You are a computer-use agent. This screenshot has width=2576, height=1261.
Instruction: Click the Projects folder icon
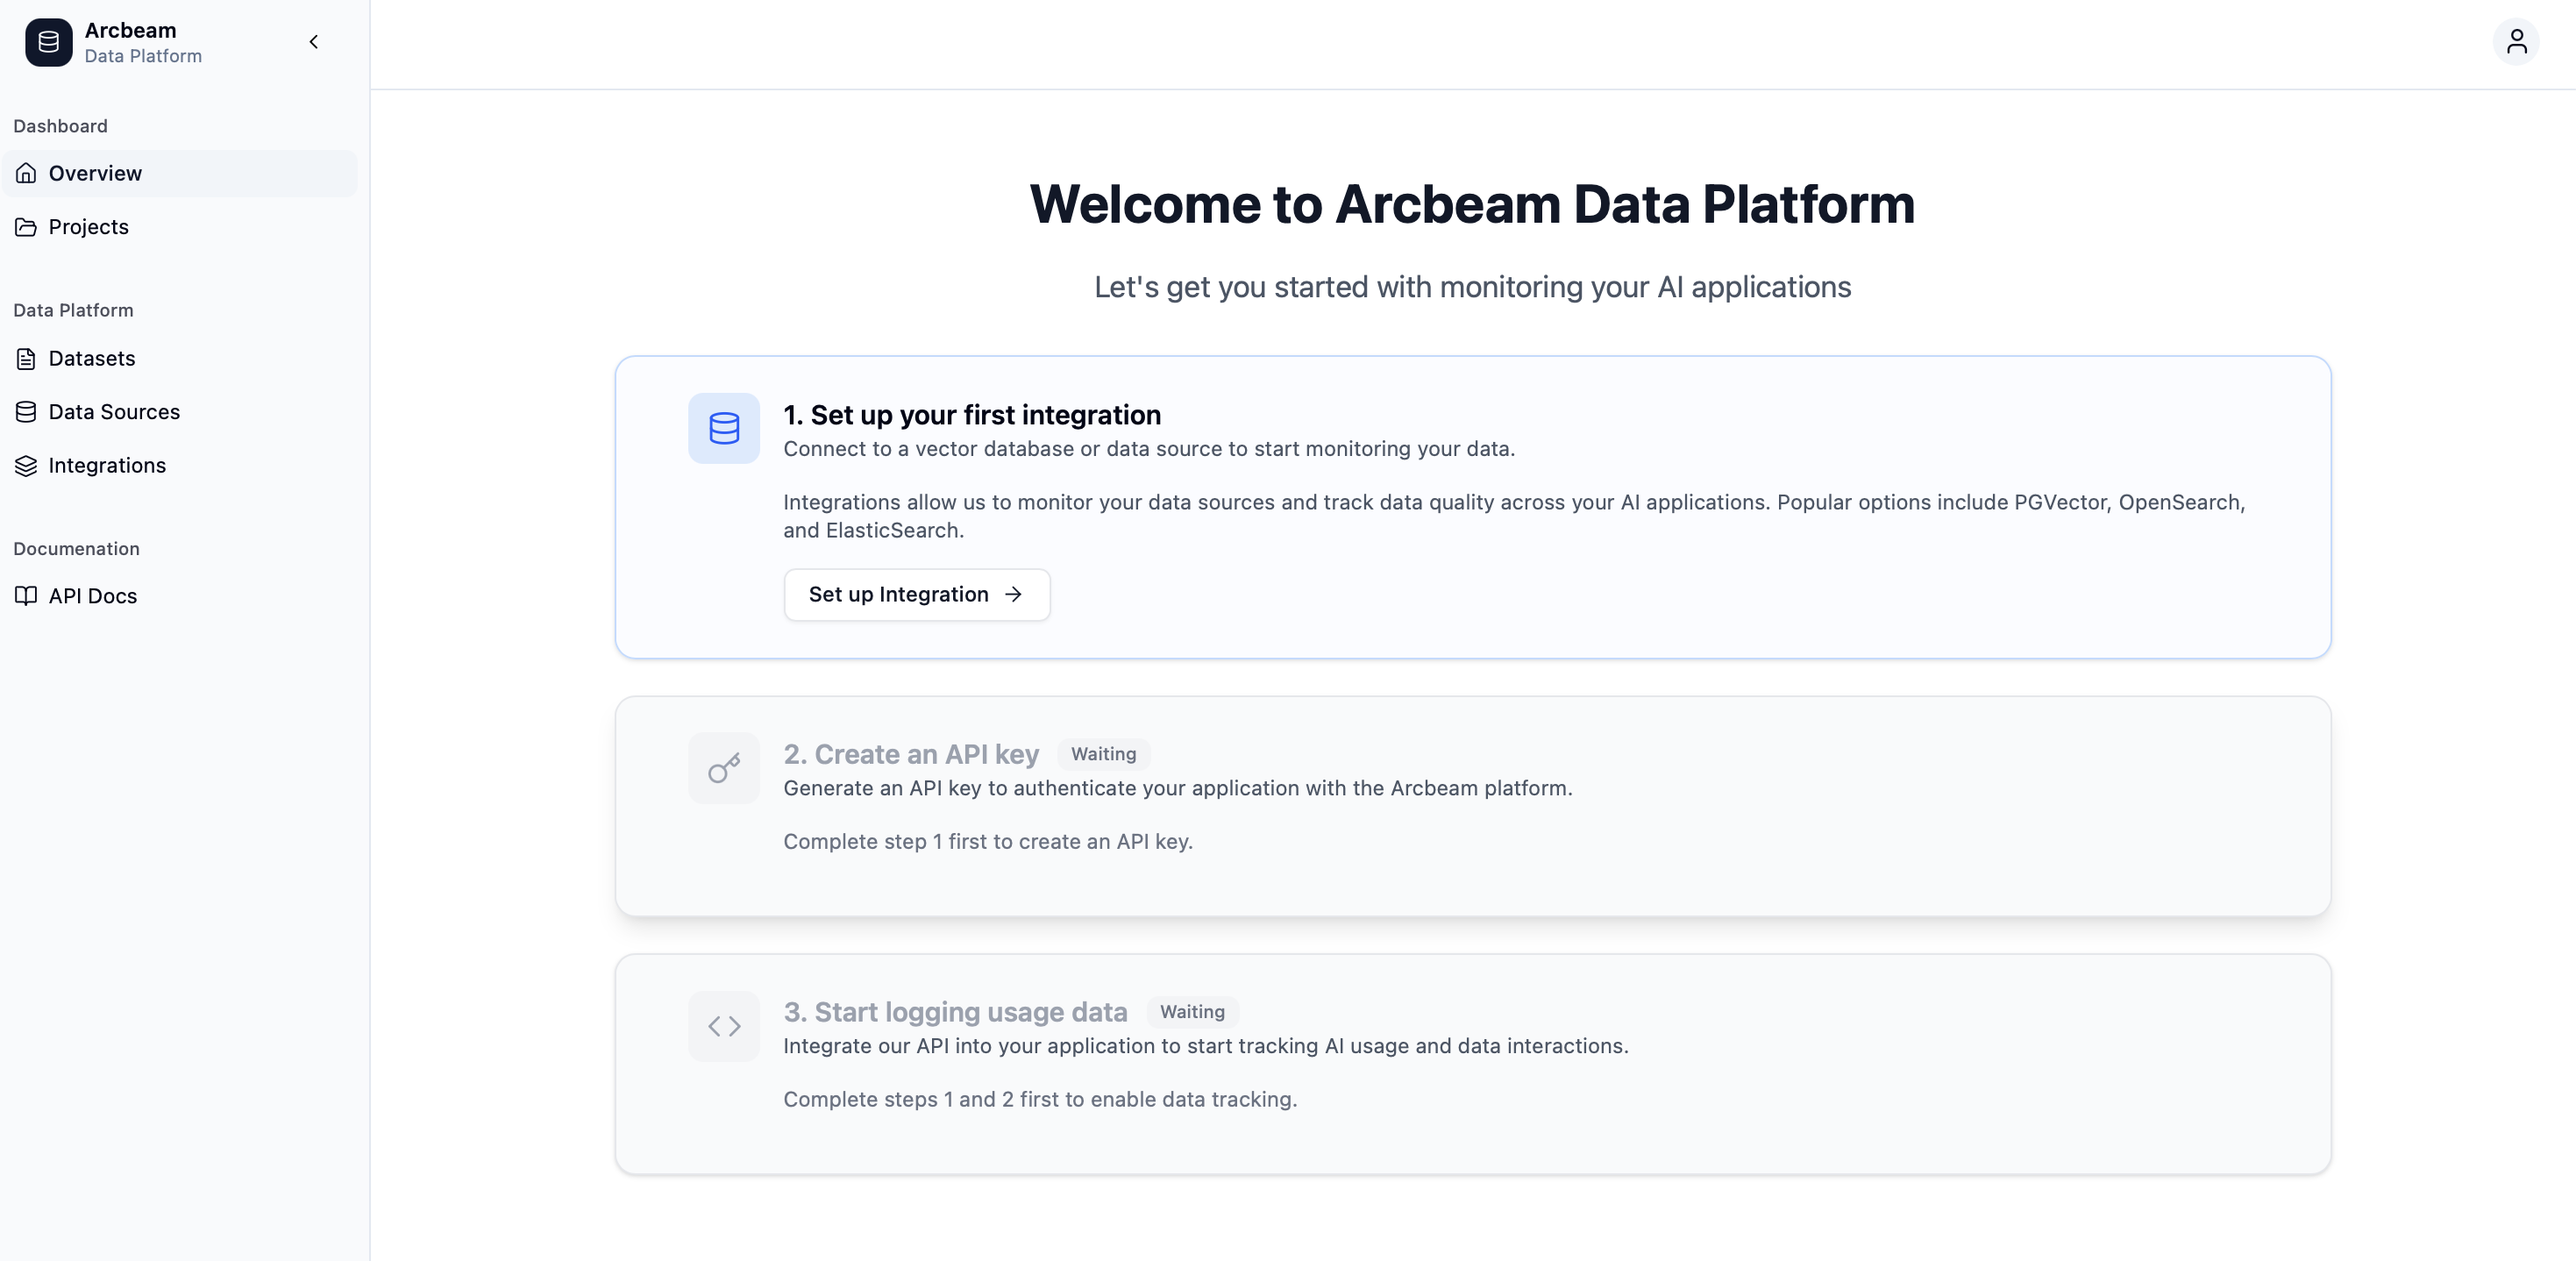click(x=25, y=227)
